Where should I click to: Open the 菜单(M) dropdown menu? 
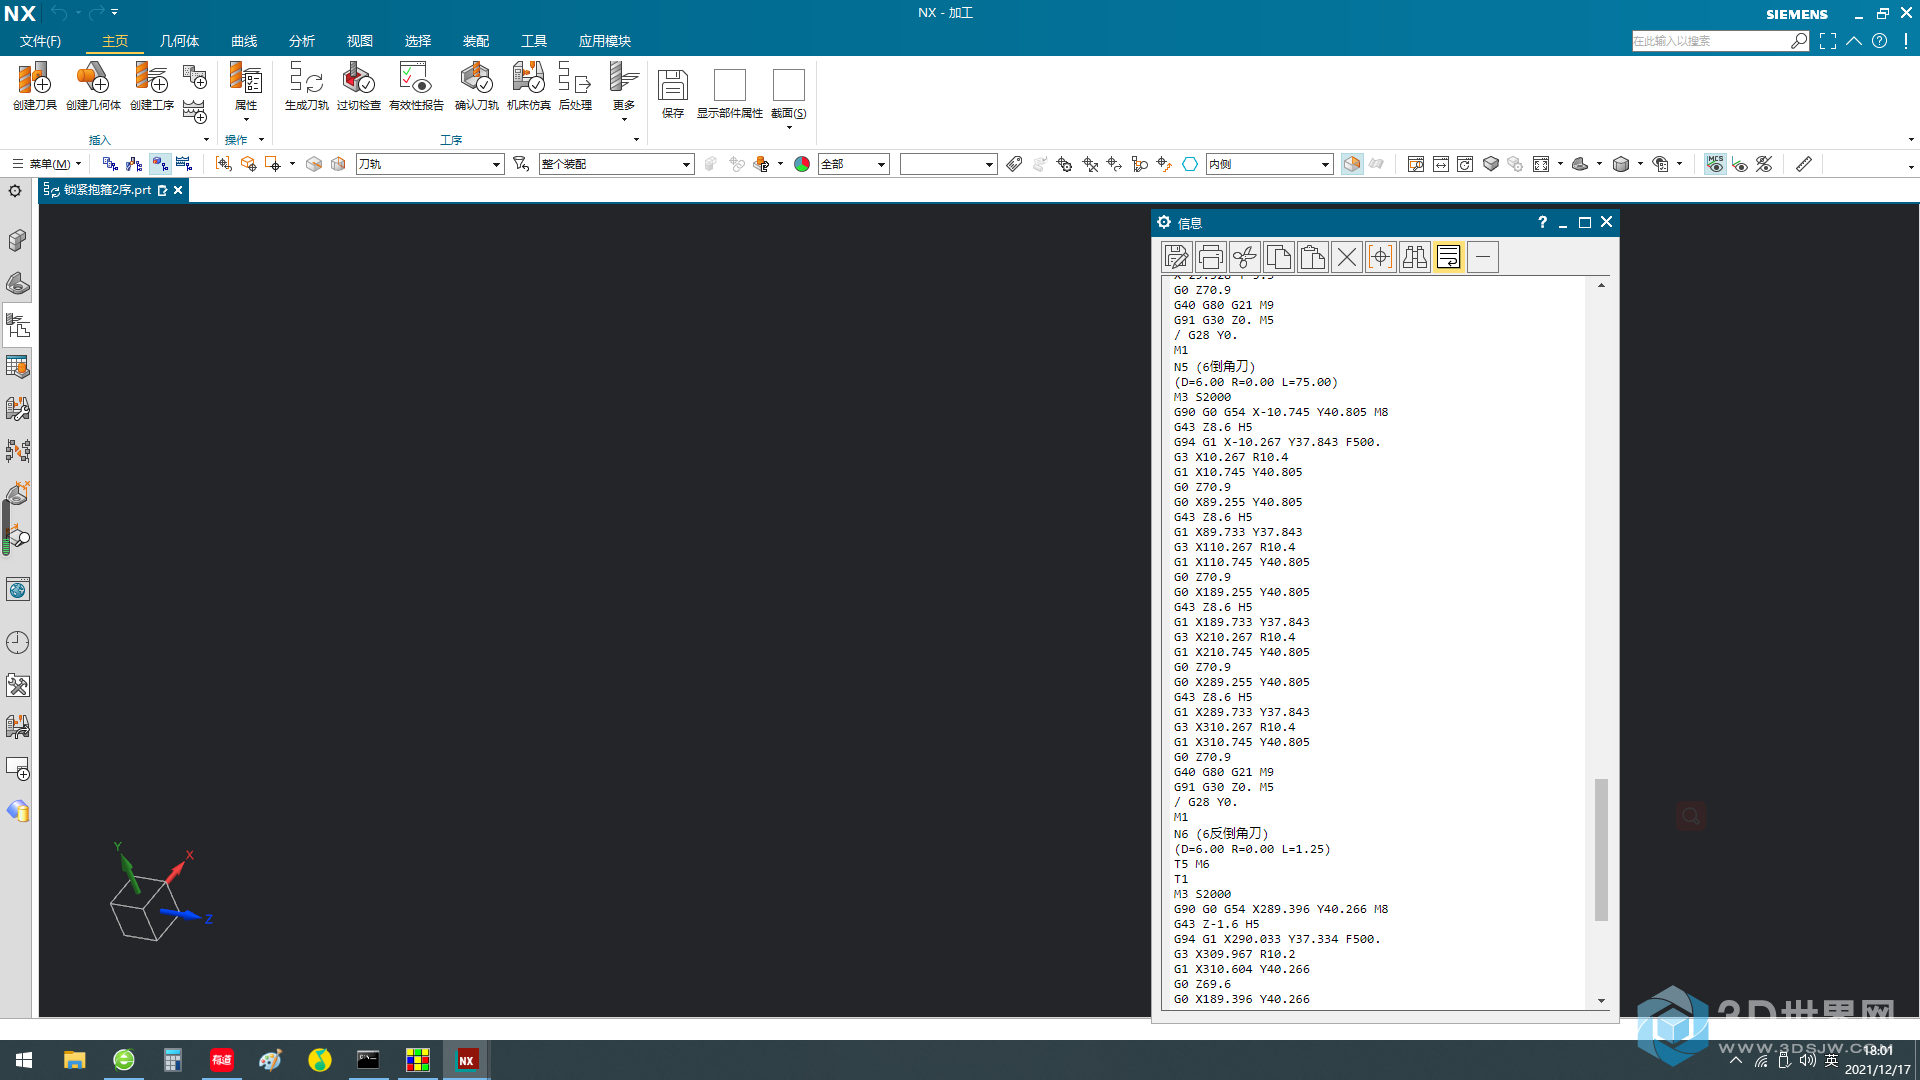(x=47, y=164)
